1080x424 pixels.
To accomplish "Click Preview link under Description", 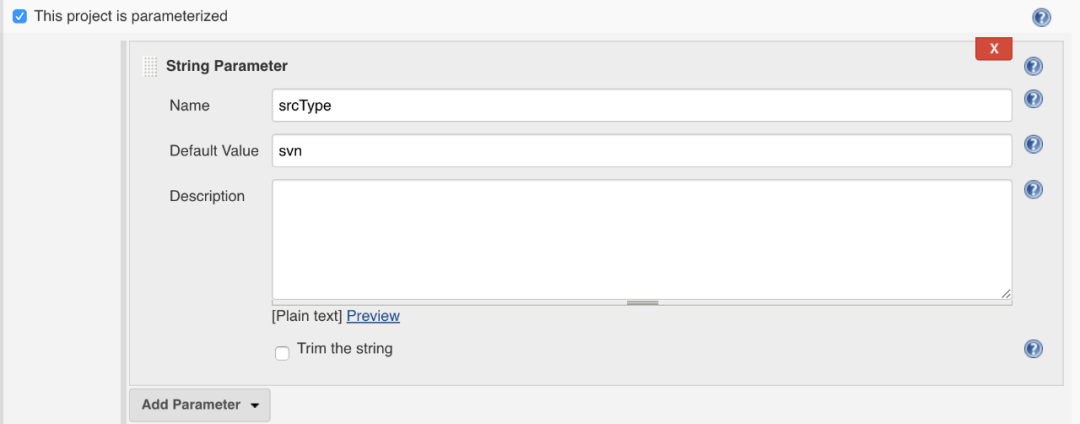I will [373, 316].
